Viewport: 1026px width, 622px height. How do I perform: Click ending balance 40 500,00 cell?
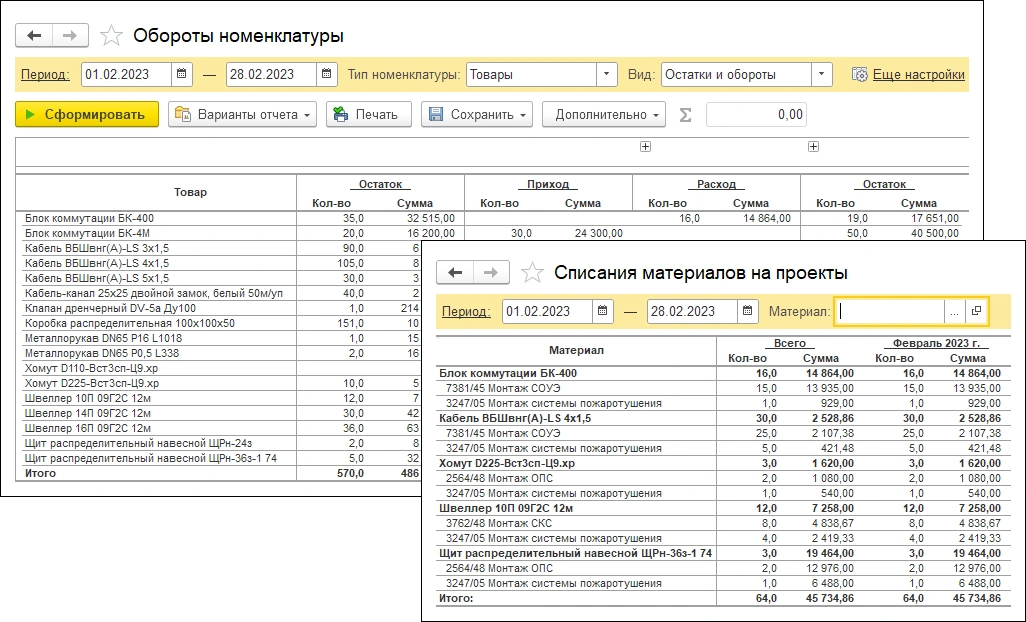[x=934, y=233]
